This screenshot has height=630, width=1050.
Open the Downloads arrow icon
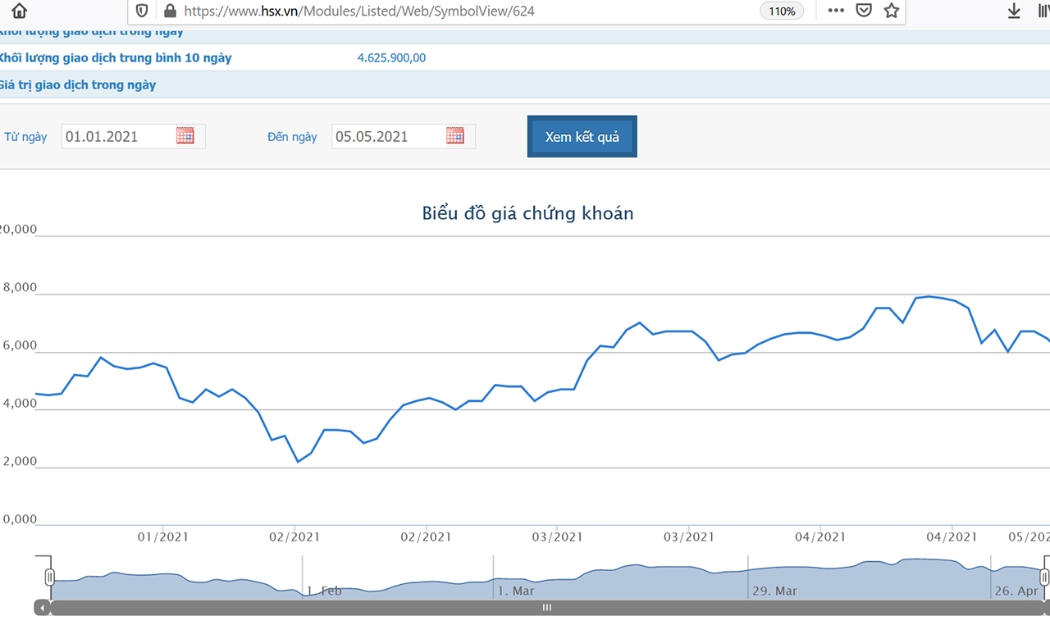click(x=1014, y=10)
